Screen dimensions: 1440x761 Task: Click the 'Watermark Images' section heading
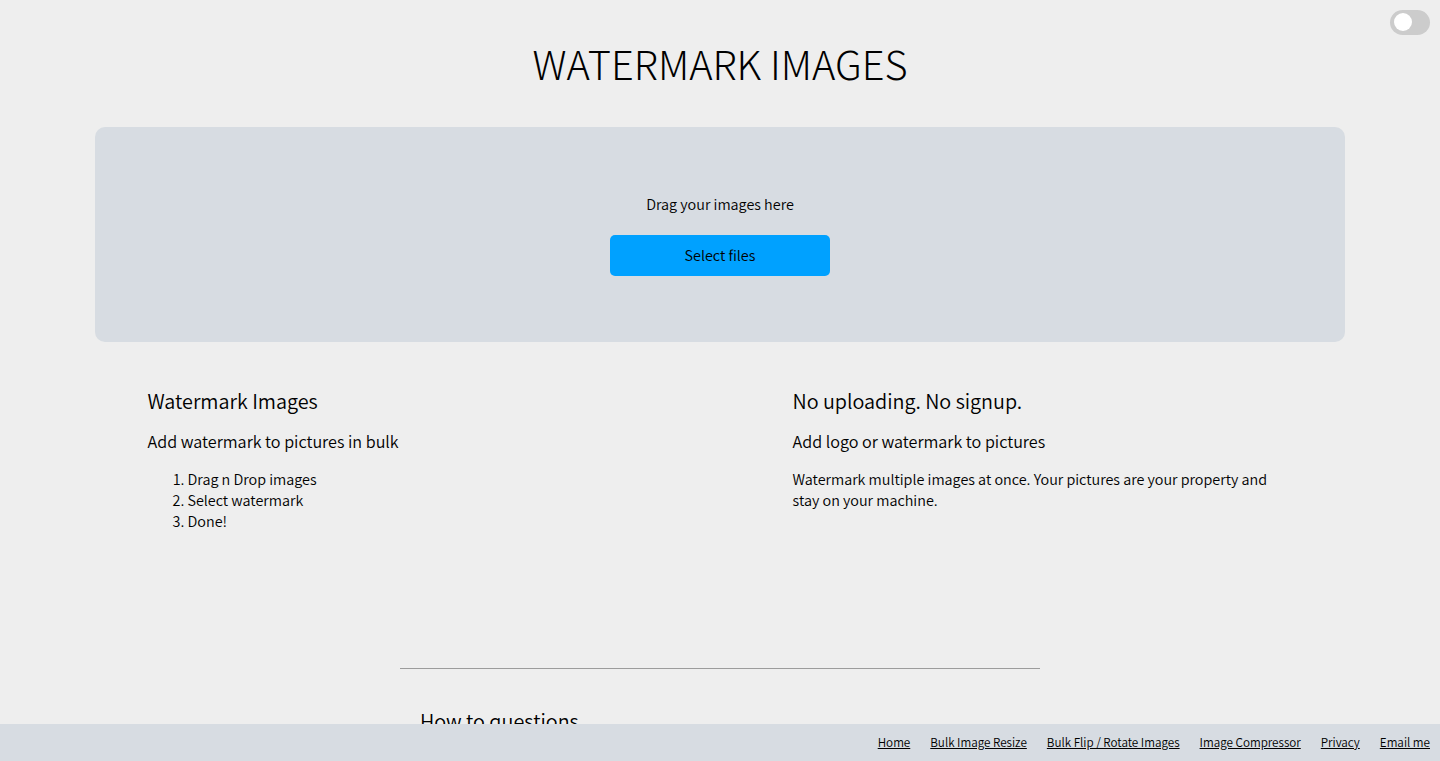point(232,402)
